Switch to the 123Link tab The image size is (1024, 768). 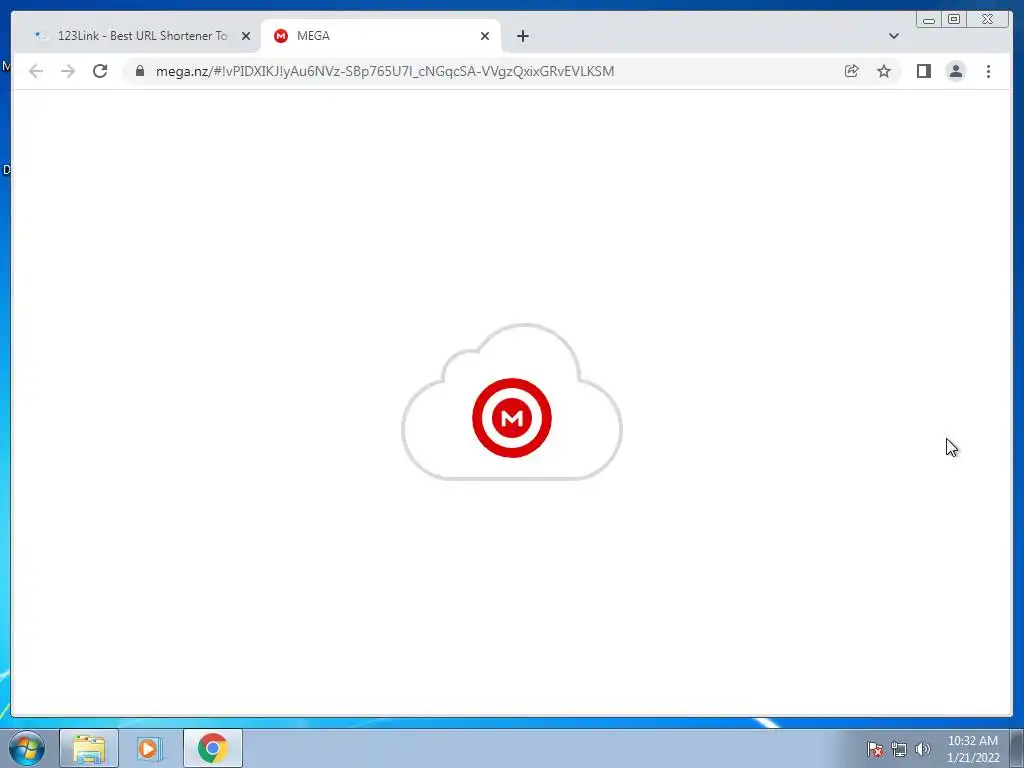pos(142,36)
